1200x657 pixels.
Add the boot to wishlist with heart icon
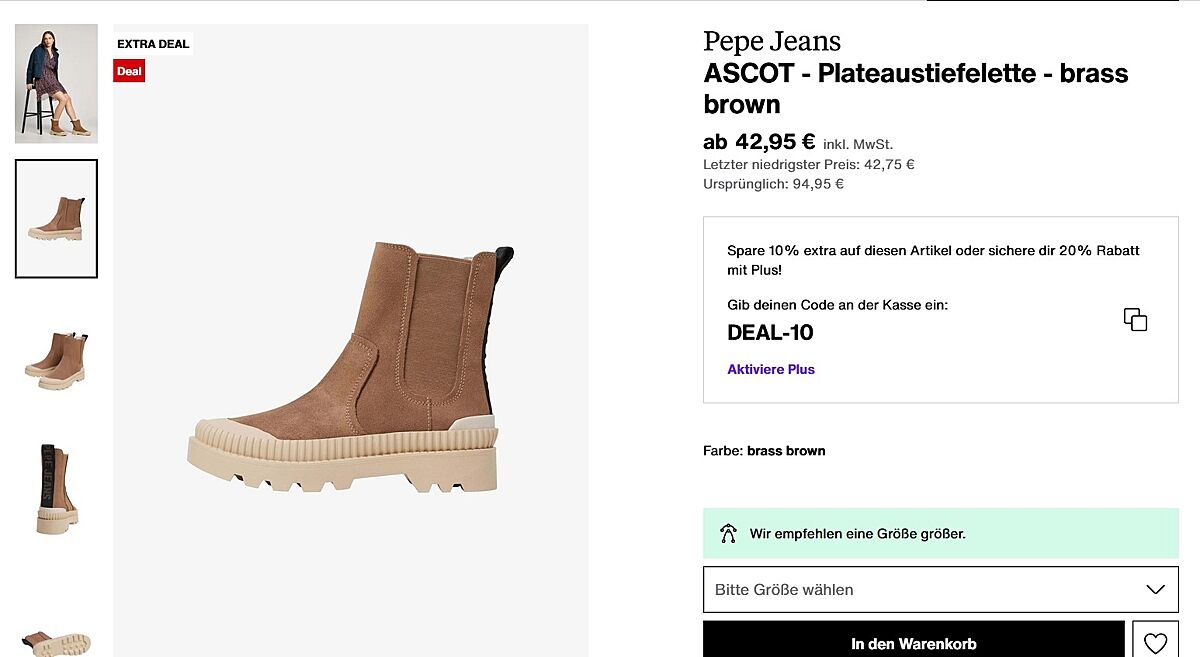(1155, 642)
